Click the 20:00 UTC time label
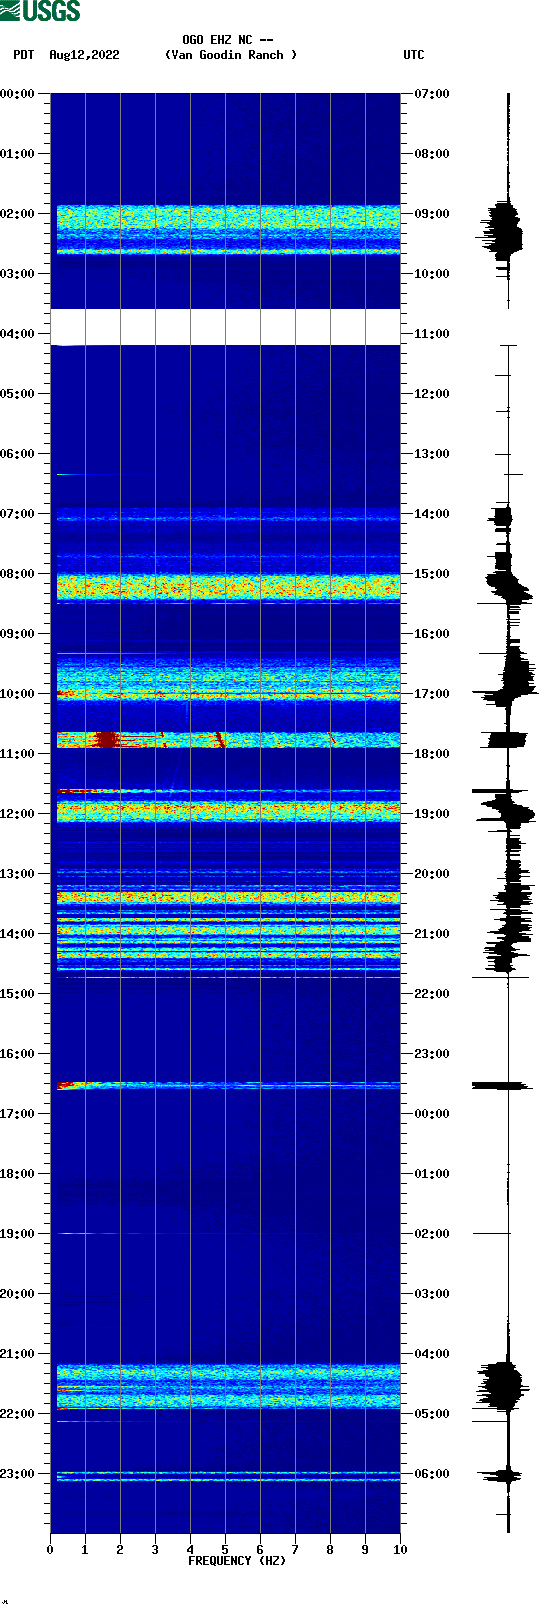 (x=432, y=874)
